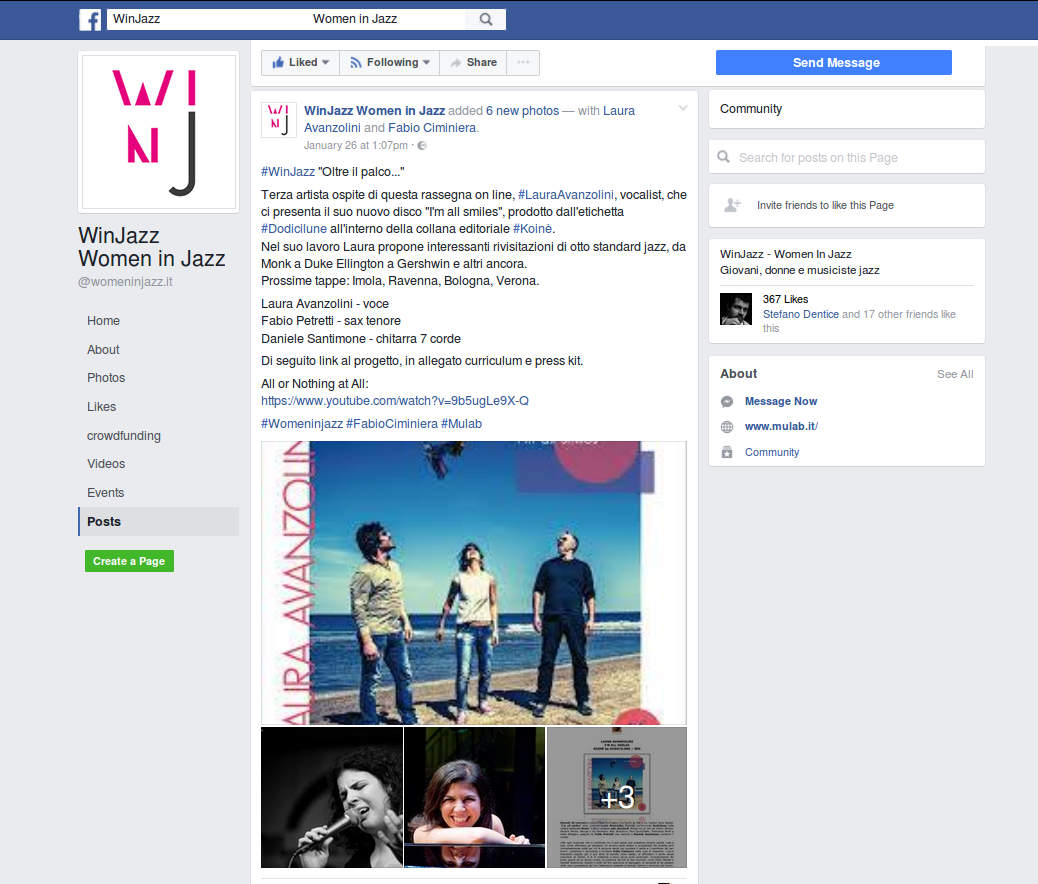Image resolution: width=1038 pixels, height=884 pixels.
Task: Open the +3 more photos thumbnail
Action: [617, 797]
